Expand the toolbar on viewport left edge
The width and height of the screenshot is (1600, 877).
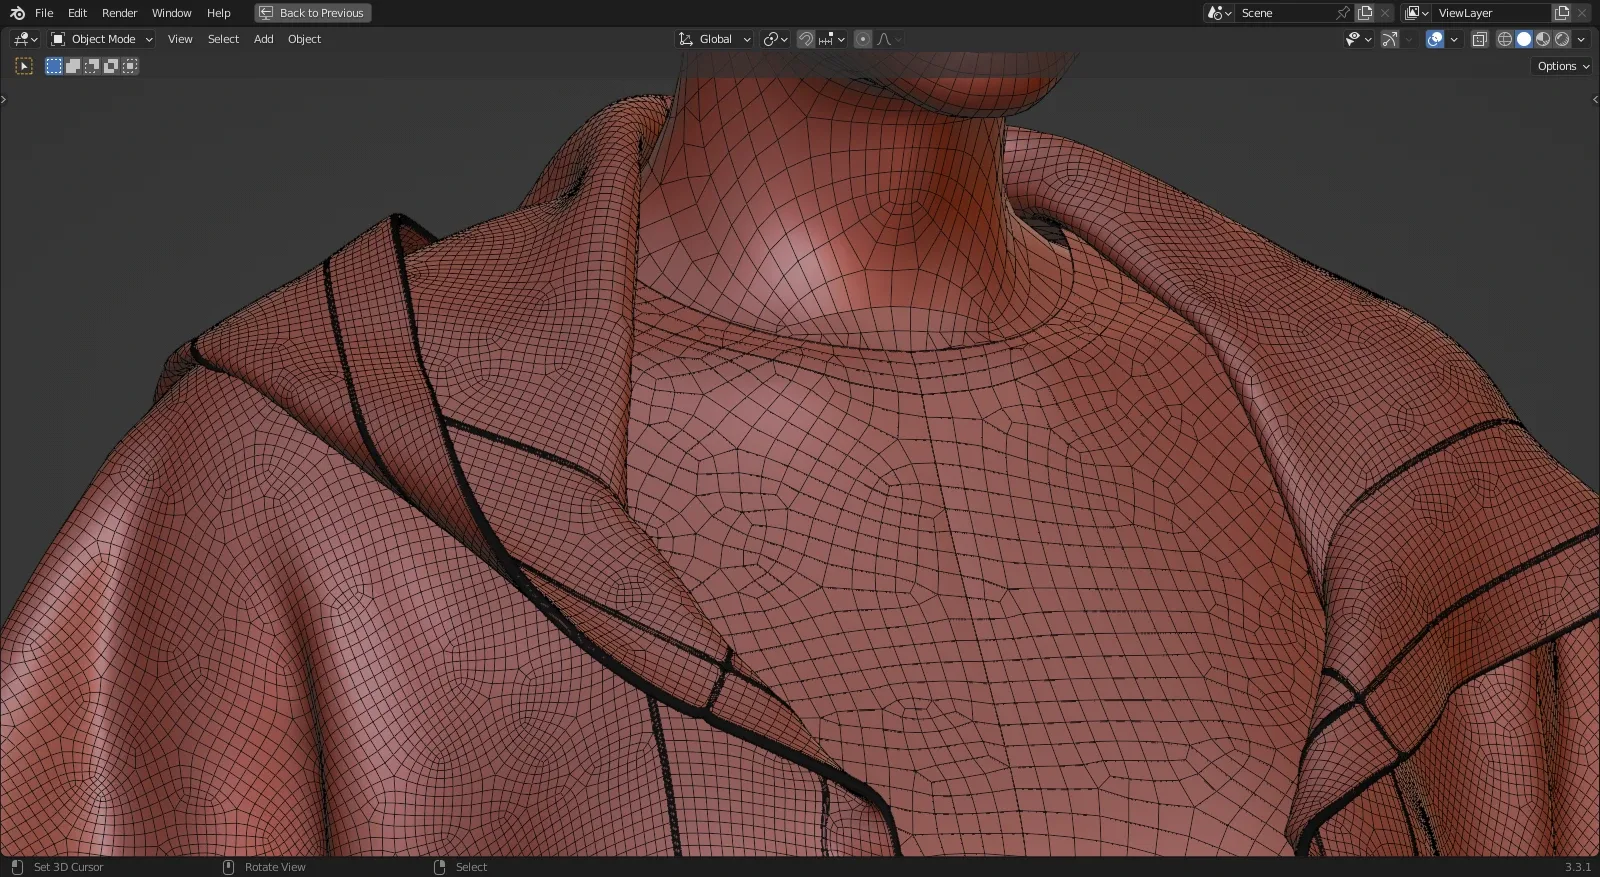pos(4,99)
